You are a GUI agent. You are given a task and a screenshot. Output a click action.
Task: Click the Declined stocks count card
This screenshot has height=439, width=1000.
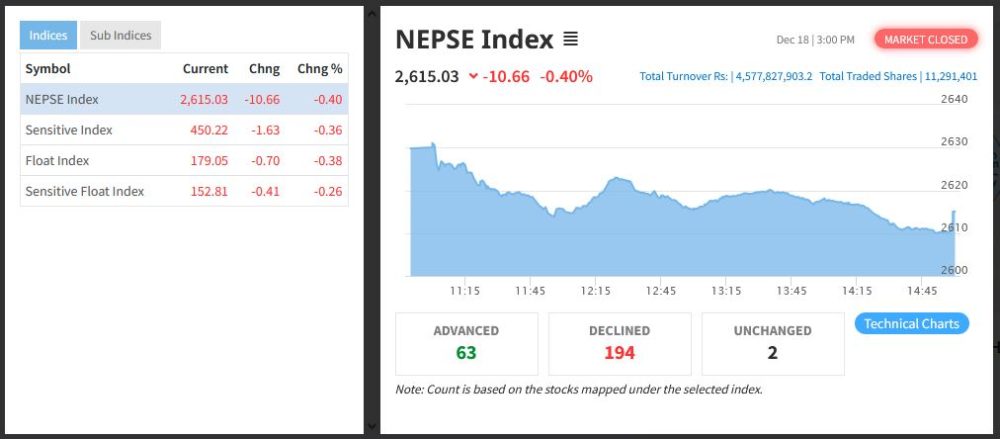[x=619, y=342]
